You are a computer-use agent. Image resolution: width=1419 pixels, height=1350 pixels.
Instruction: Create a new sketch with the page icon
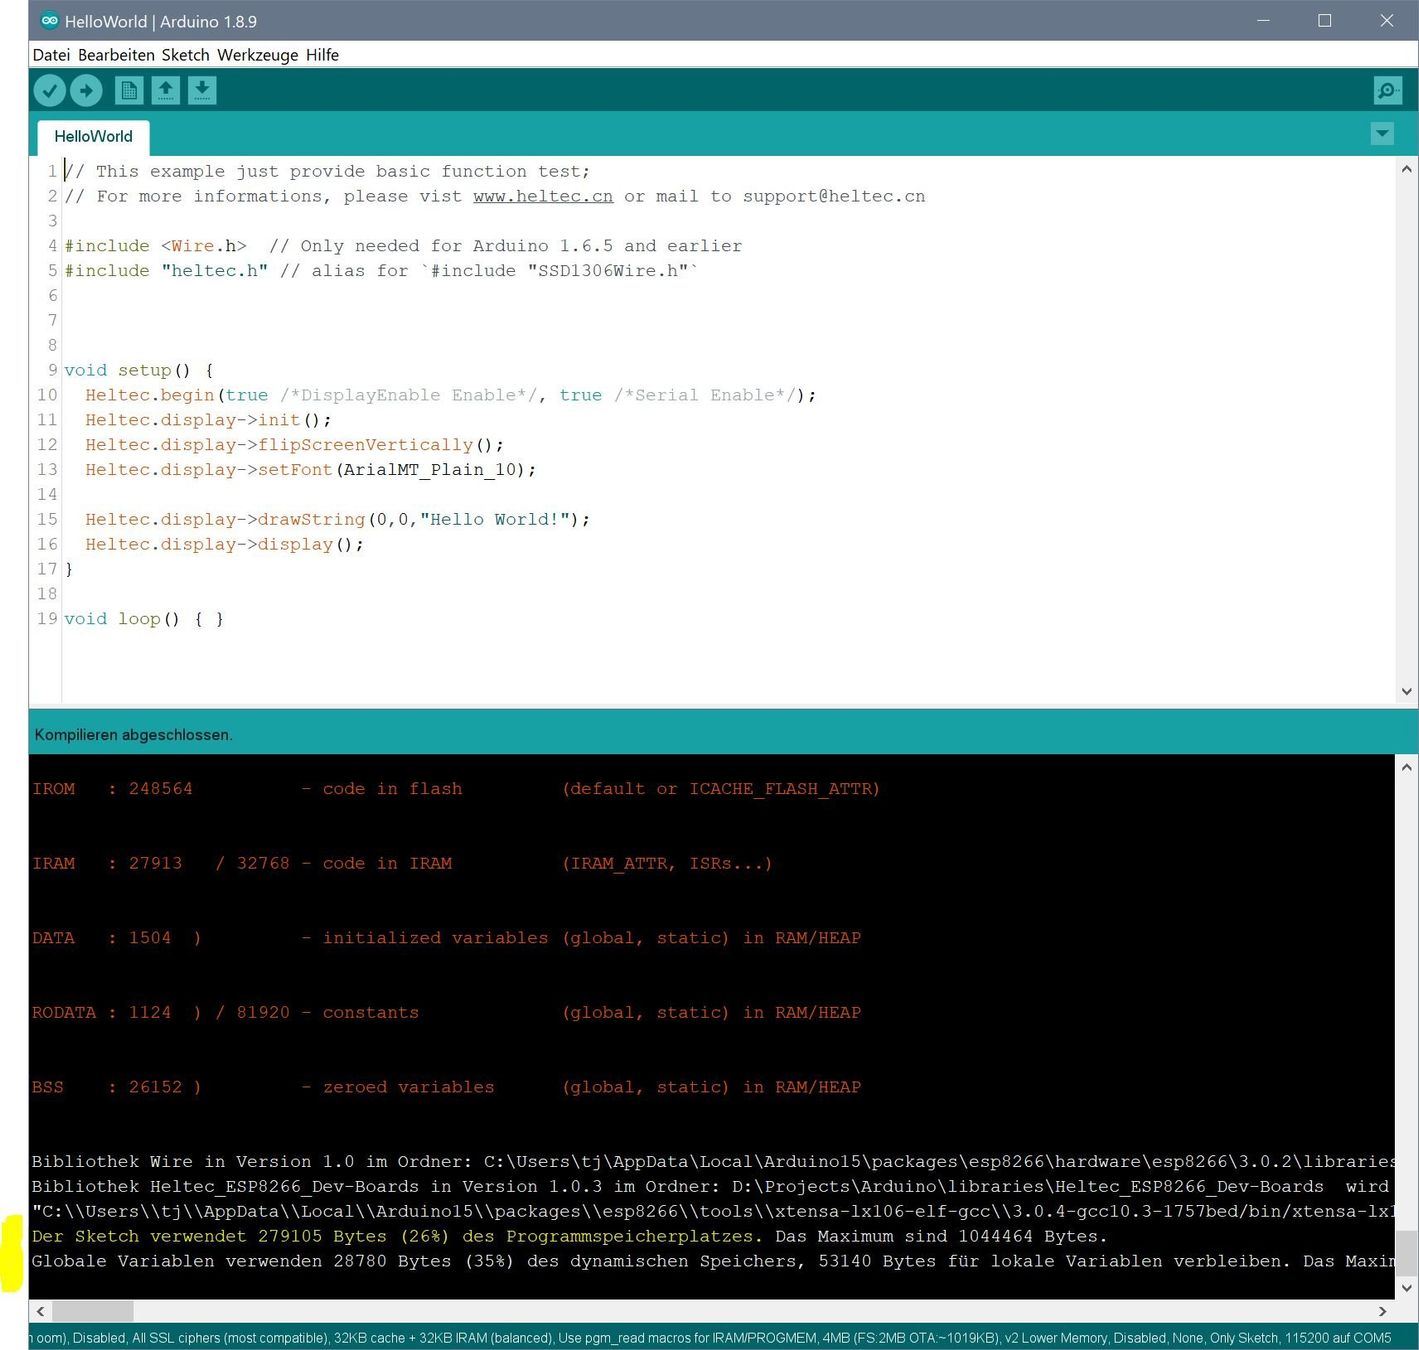tap(129, 91)
